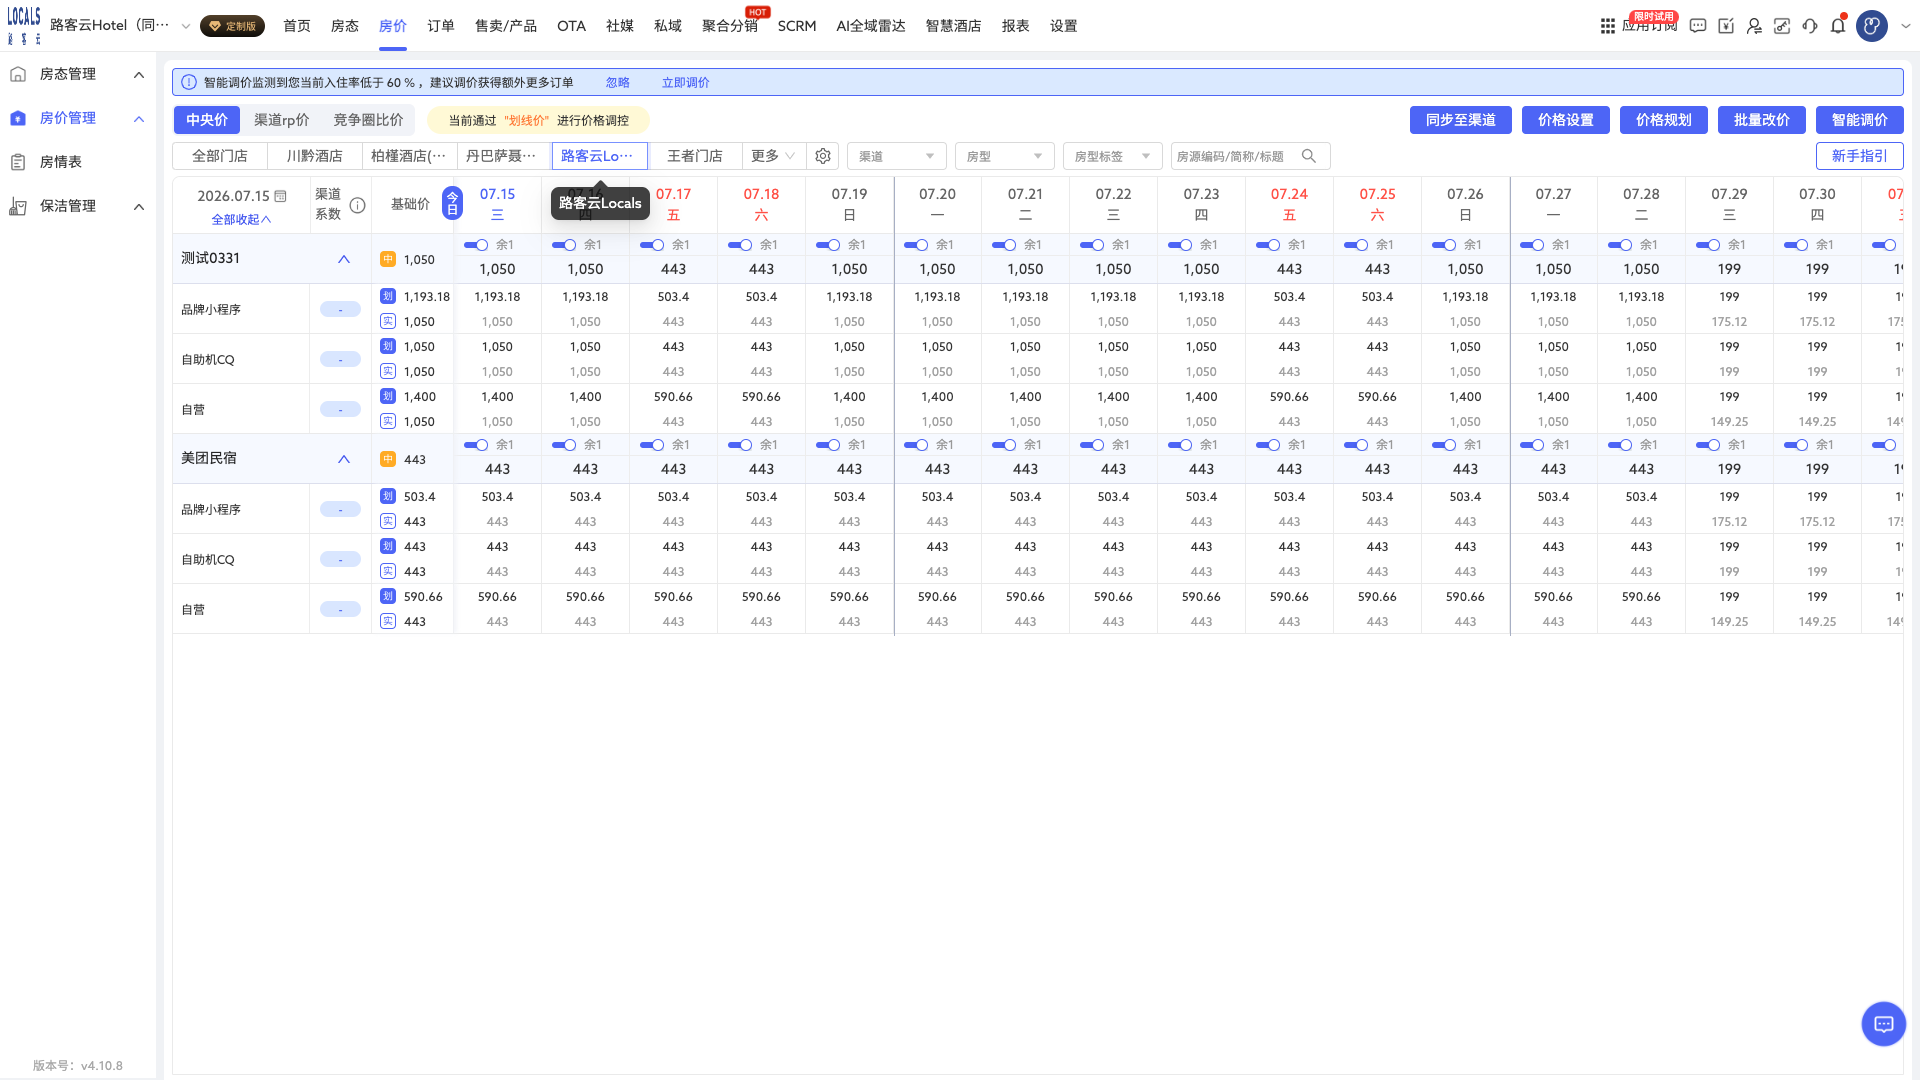Open the 房型 dropdown filter
This screenshot has height=1080, width=1920.
pyautogui.click(x=1004, y=156)
